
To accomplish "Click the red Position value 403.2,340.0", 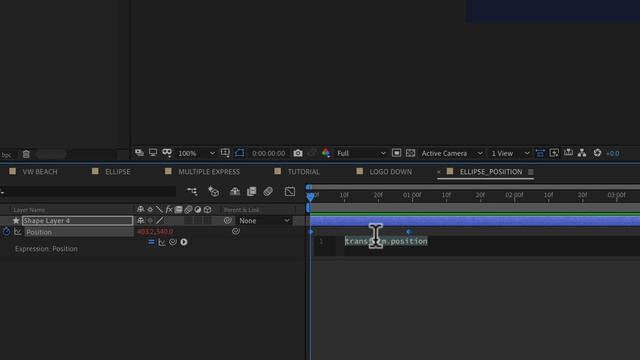I will point(155,232).
